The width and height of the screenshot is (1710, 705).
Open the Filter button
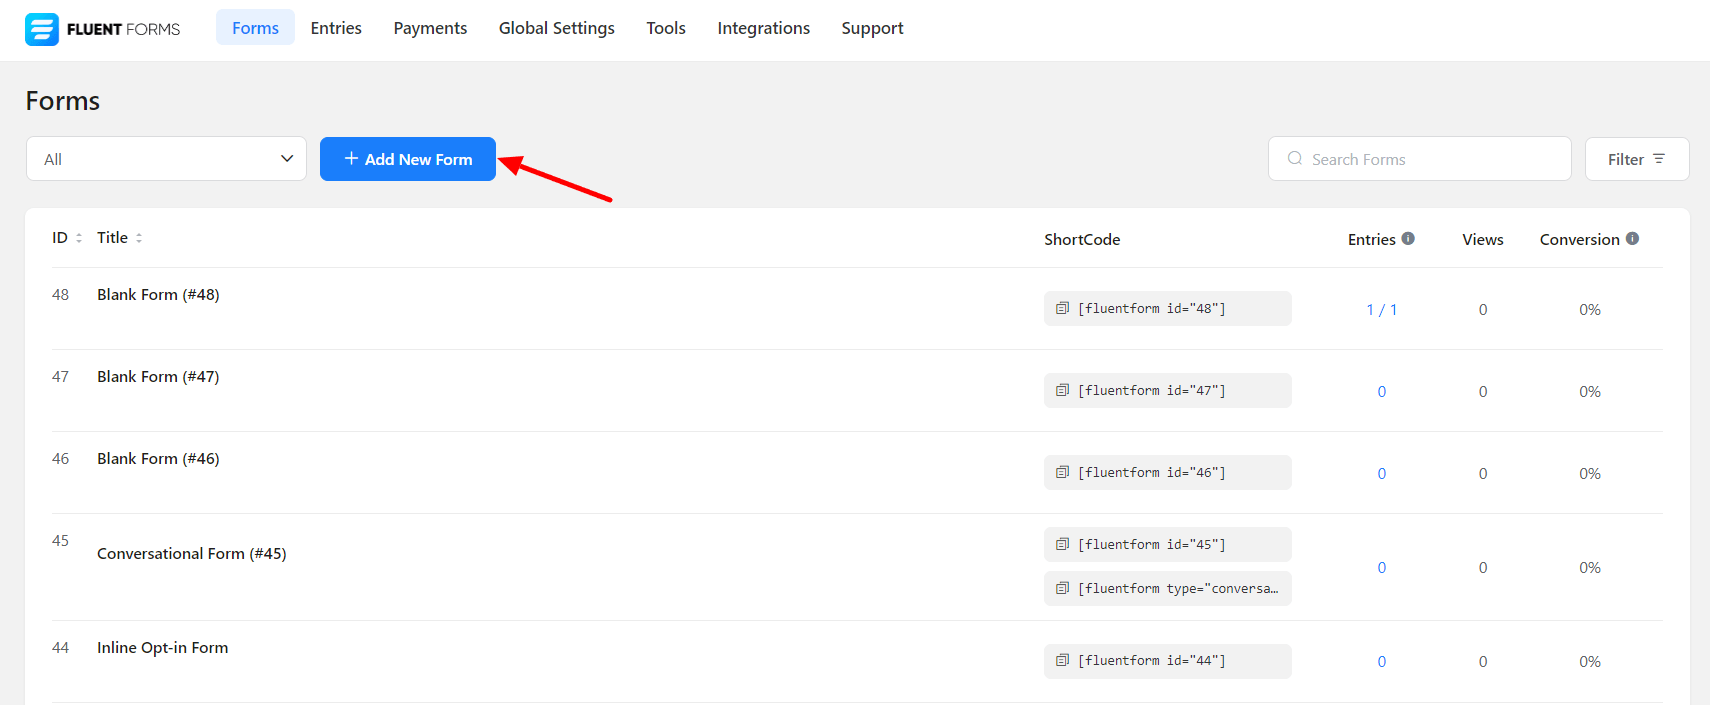(x=1636, y=159)
